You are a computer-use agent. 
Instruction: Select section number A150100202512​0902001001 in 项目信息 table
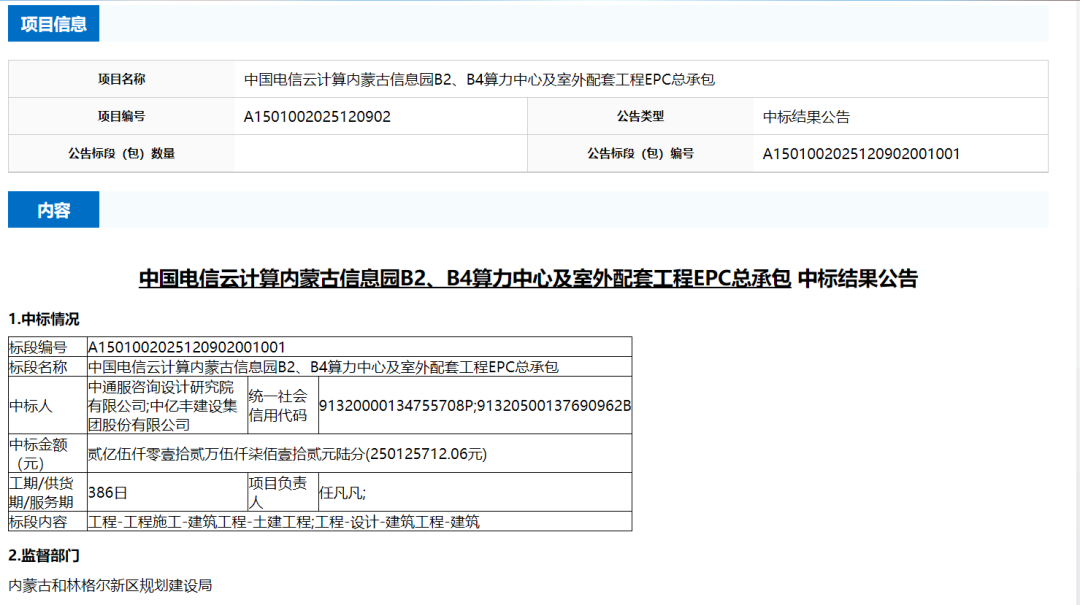[861, 154]
